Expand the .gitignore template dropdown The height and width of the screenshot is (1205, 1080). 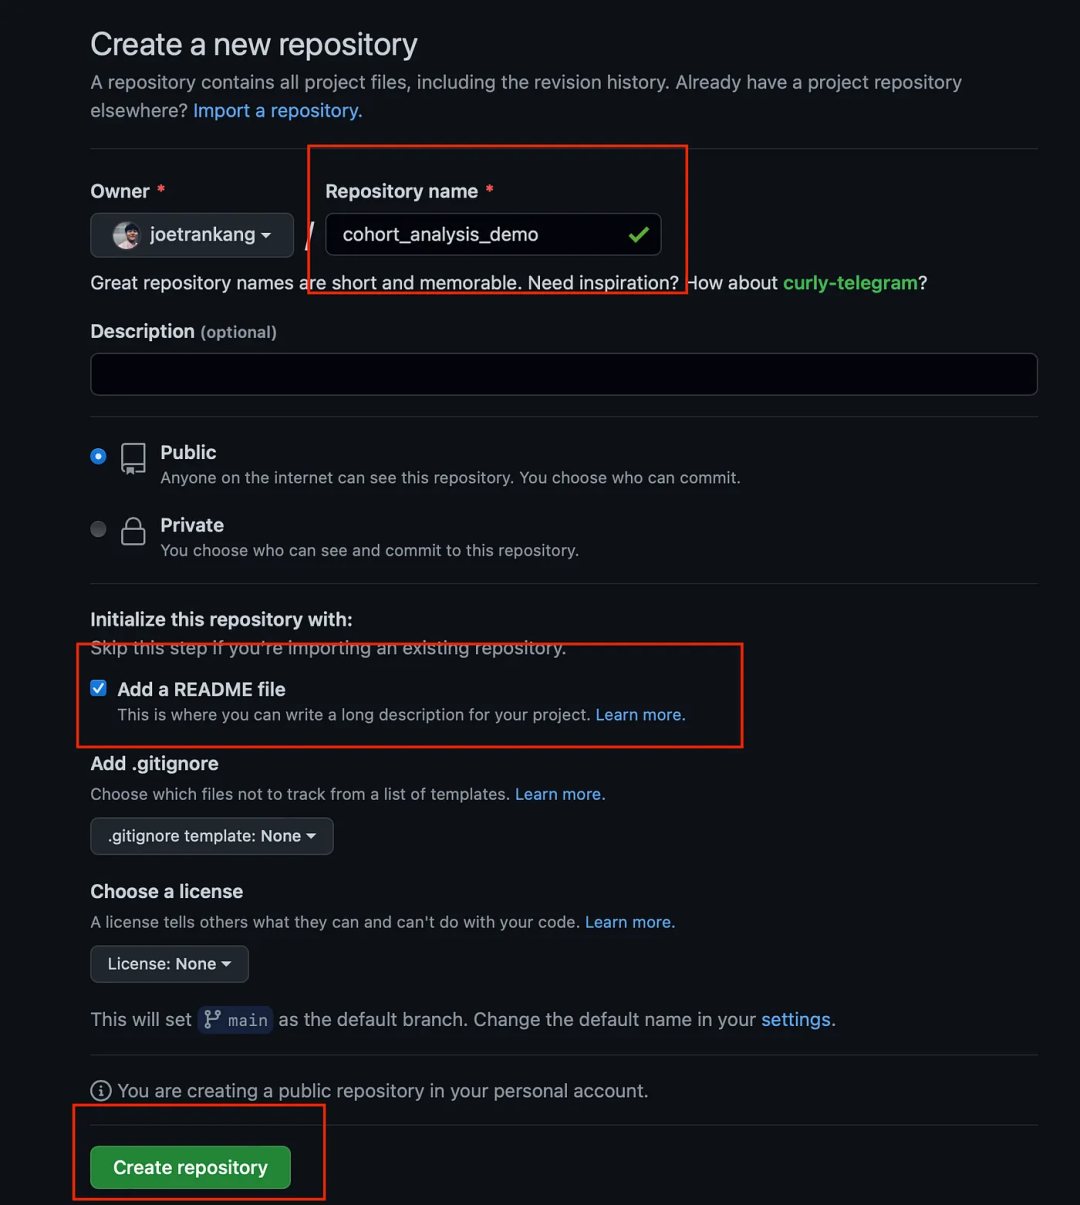[211, 836]
